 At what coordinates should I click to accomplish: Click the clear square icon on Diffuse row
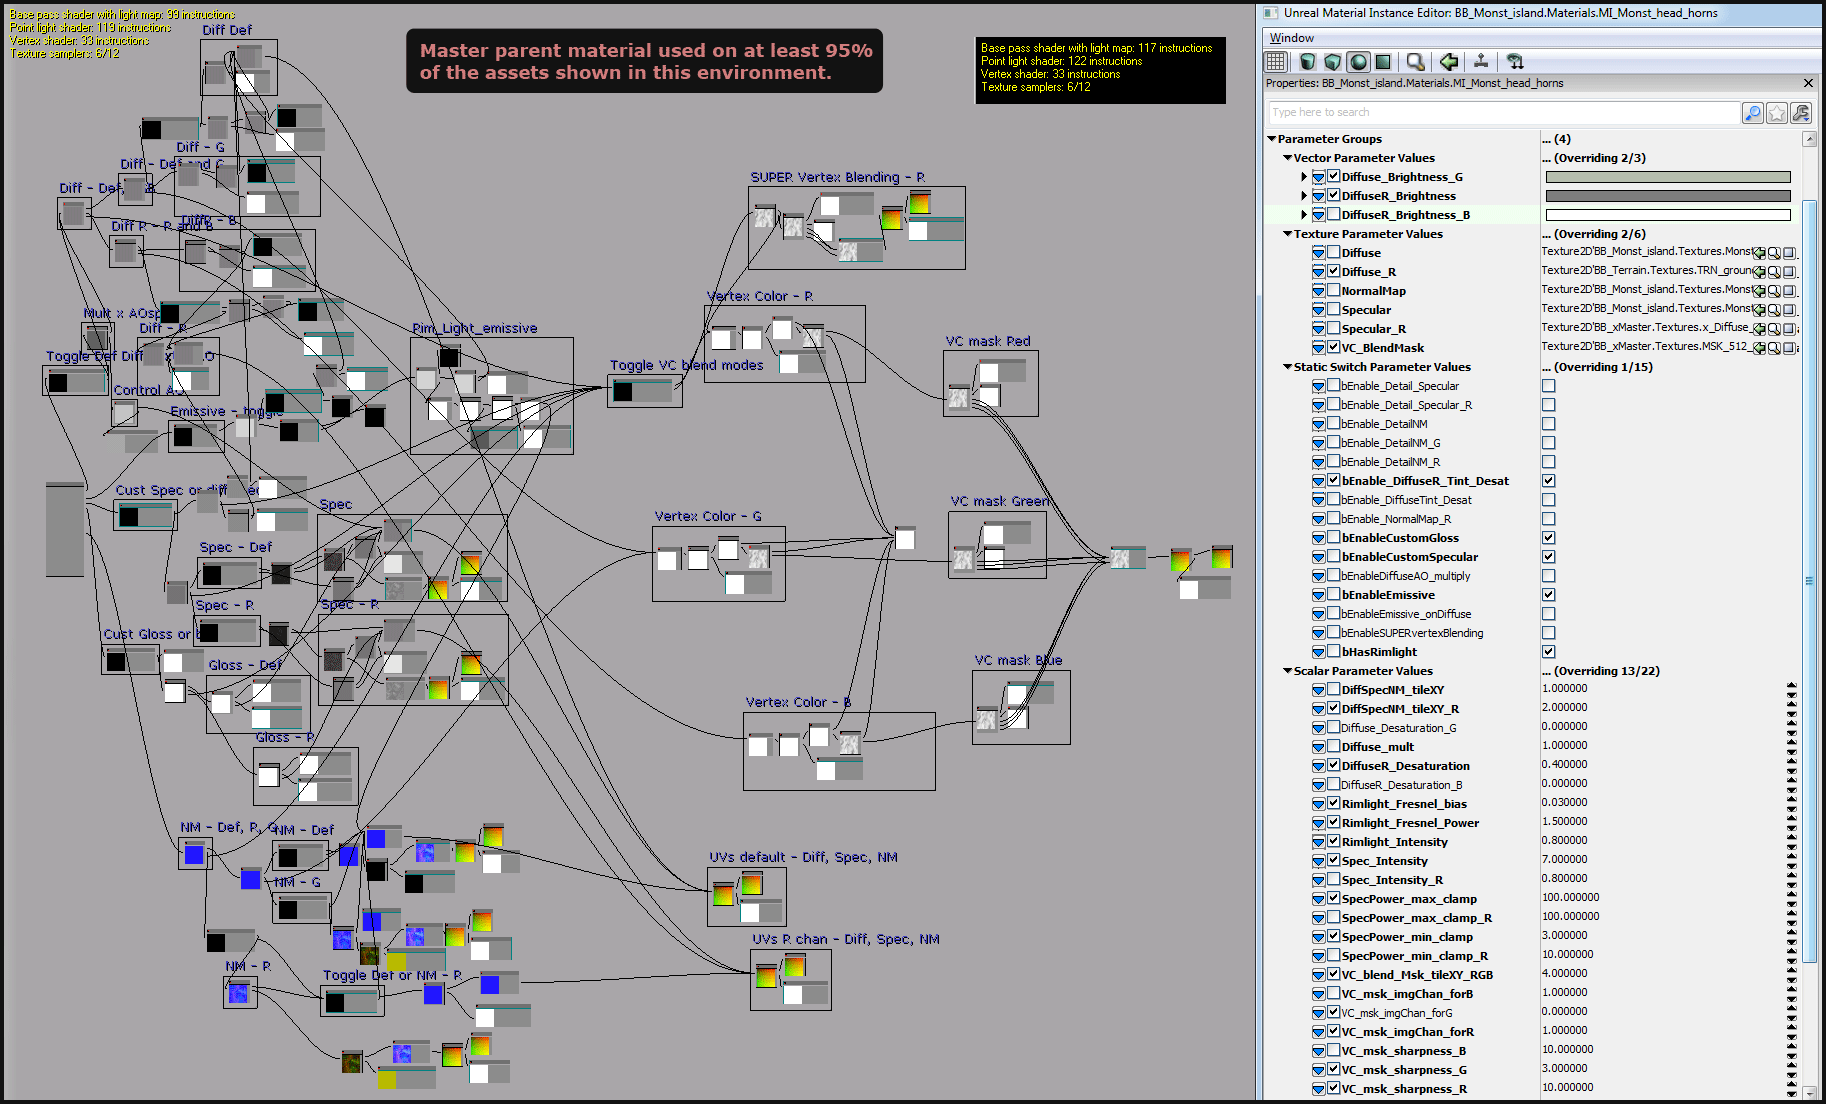coord(1789,253)
